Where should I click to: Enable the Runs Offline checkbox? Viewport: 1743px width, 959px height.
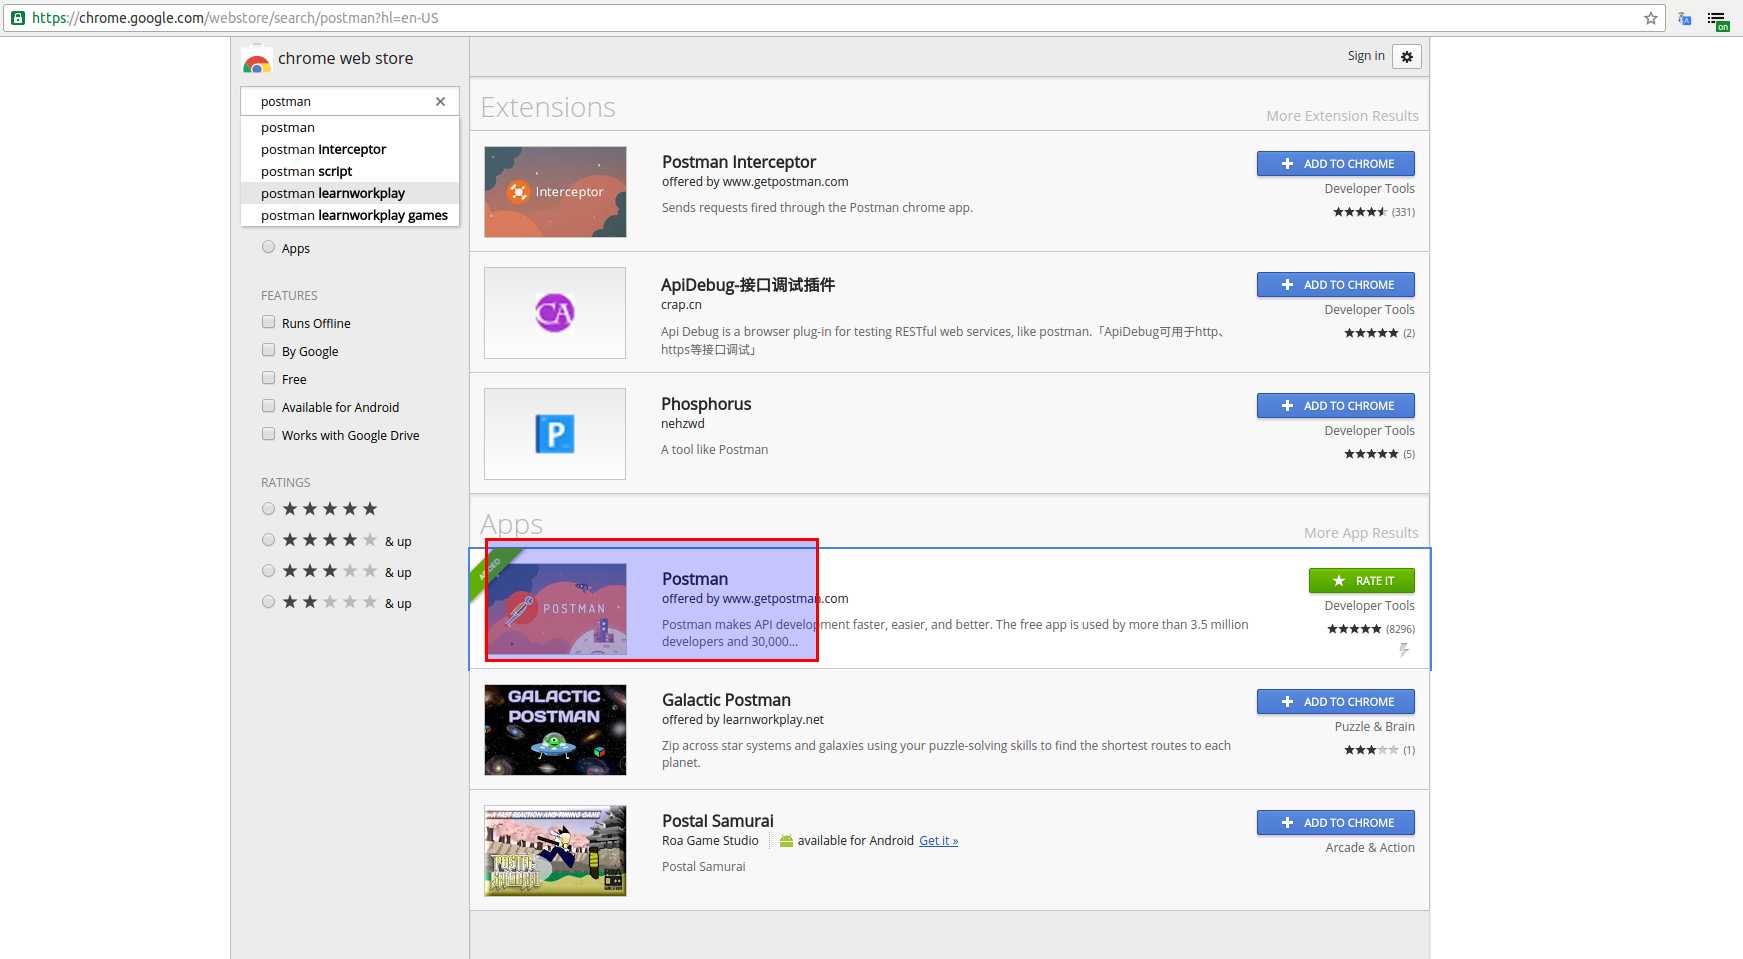tap(268, 322)
